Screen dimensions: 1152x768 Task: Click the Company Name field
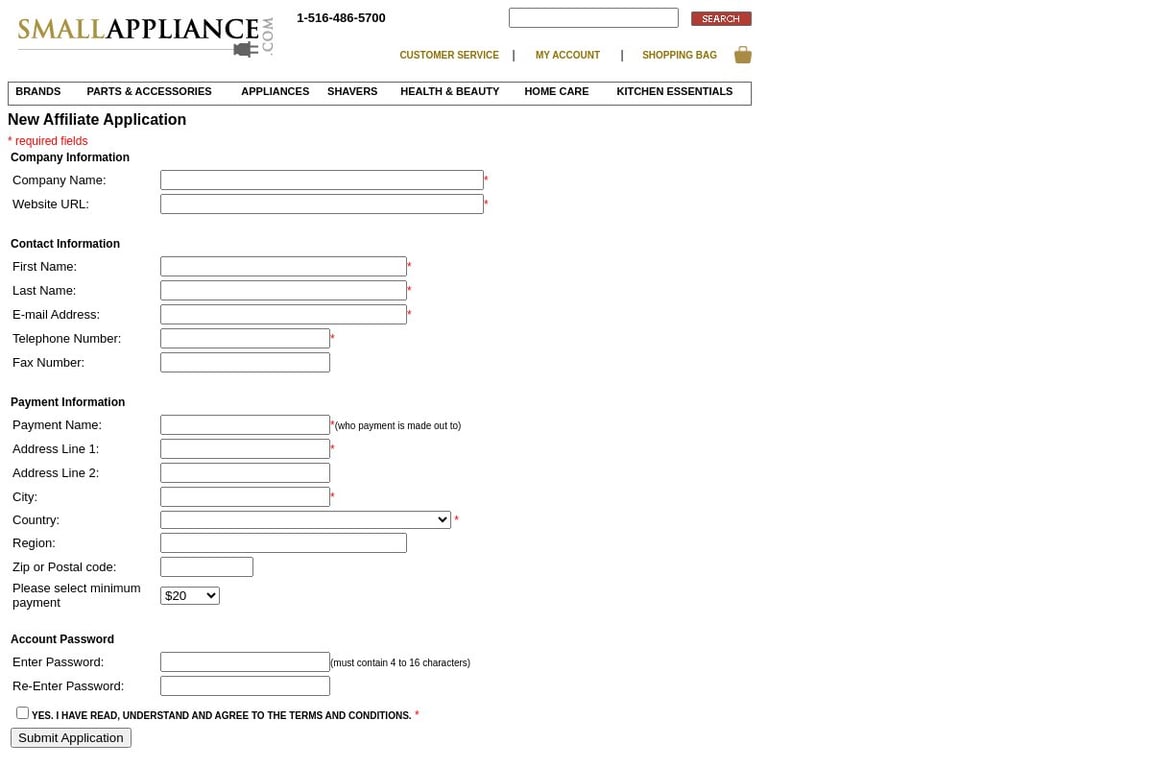coord(322,180)
